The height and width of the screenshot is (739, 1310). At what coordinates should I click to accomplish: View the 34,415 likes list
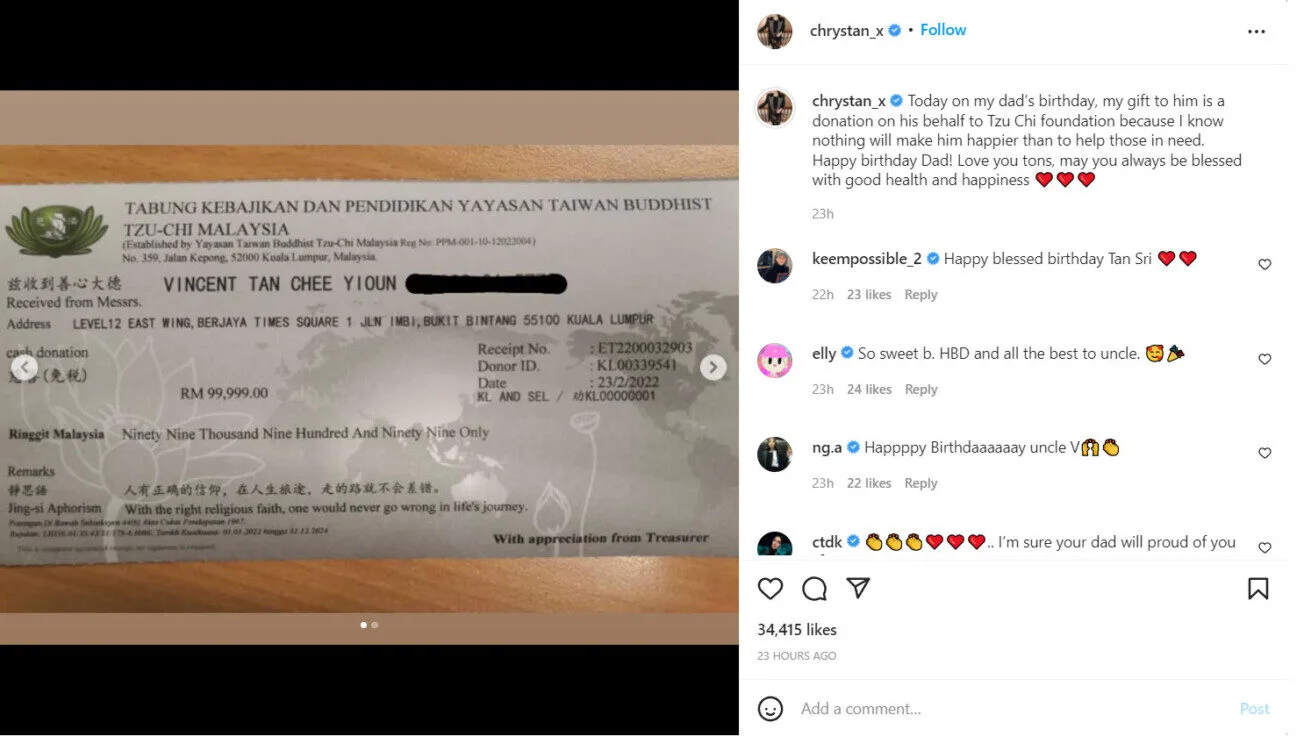[x=797, y=630]
